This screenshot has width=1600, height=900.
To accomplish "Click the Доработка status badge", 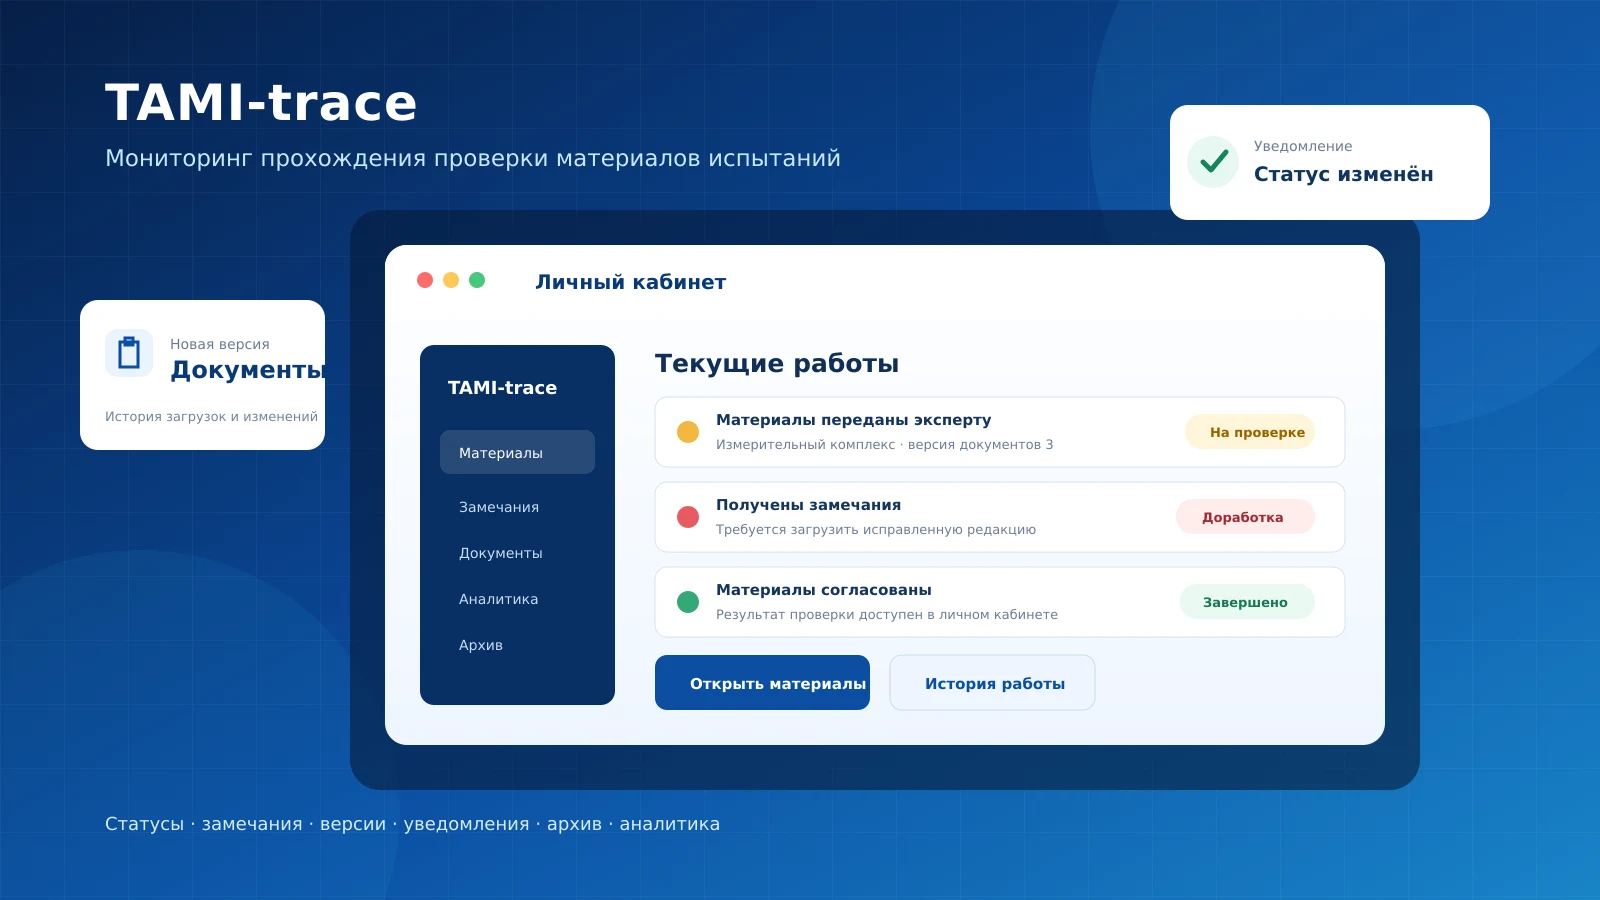I will [x=1245, y=517].
